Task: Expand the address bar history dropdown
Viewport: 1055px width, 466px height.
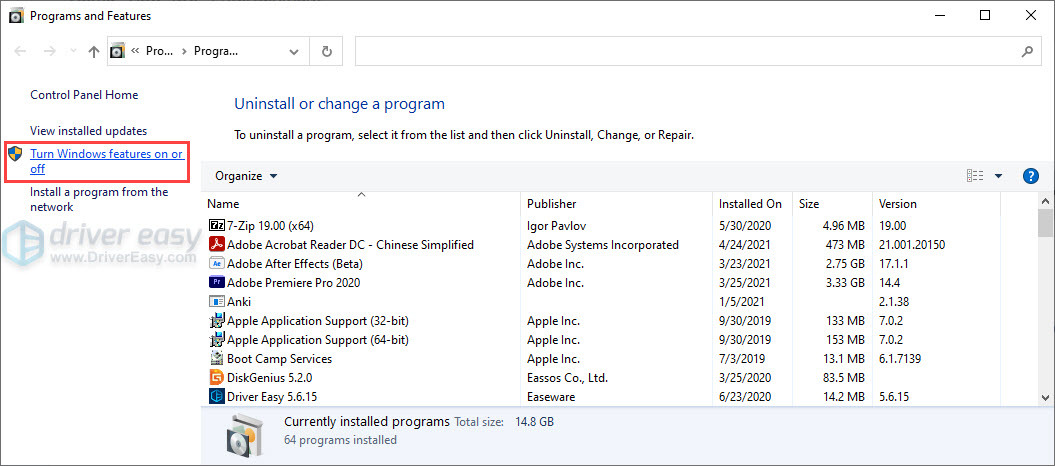Action: [x=294, y=51]
